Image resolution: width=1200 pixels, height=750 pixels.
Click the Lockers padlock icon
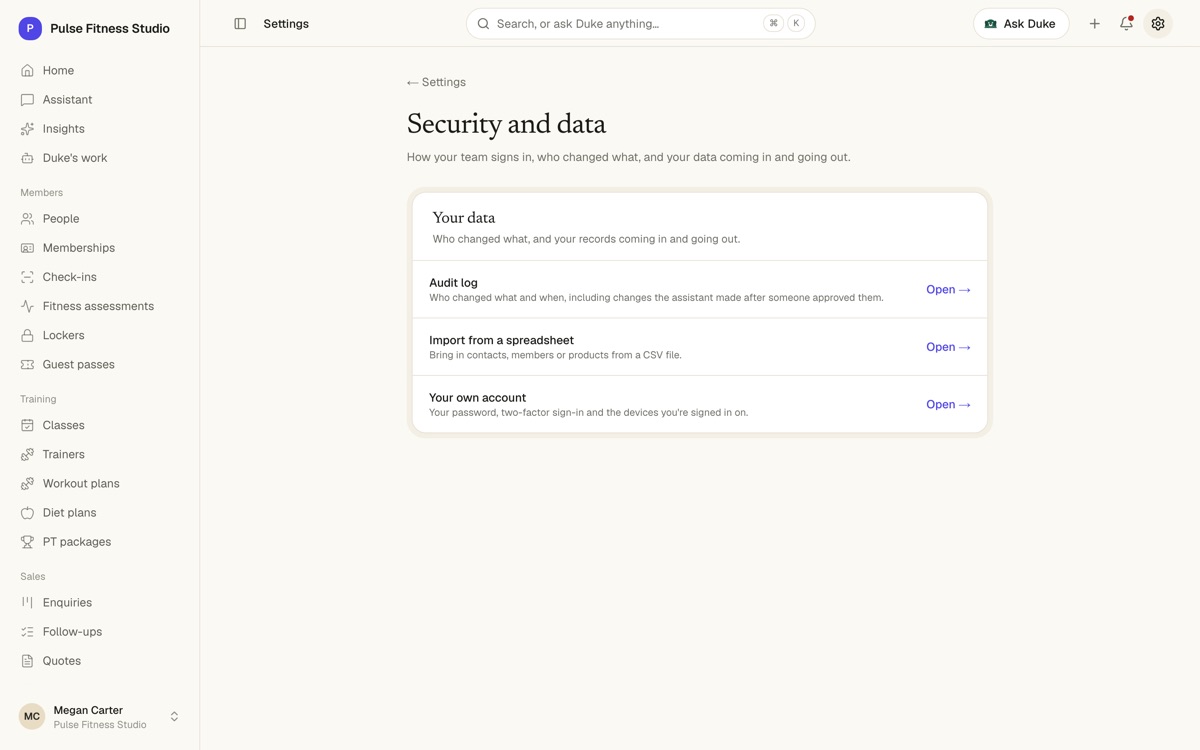[x=27, y=335]
